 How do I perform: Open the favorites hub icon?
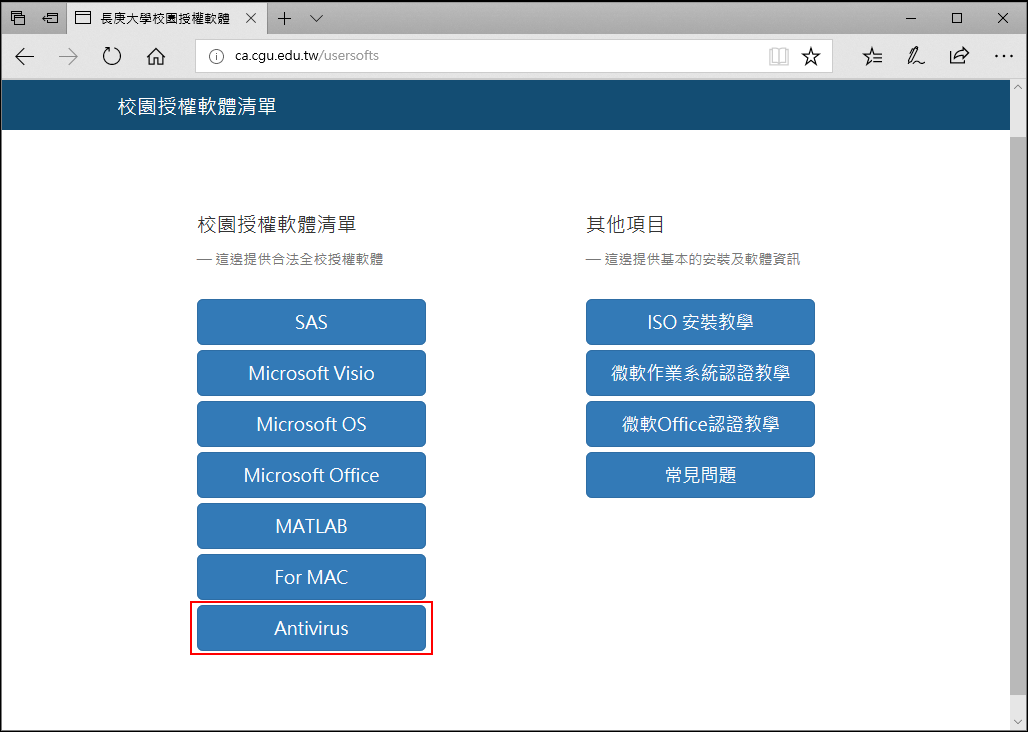(x=872, y=56)
